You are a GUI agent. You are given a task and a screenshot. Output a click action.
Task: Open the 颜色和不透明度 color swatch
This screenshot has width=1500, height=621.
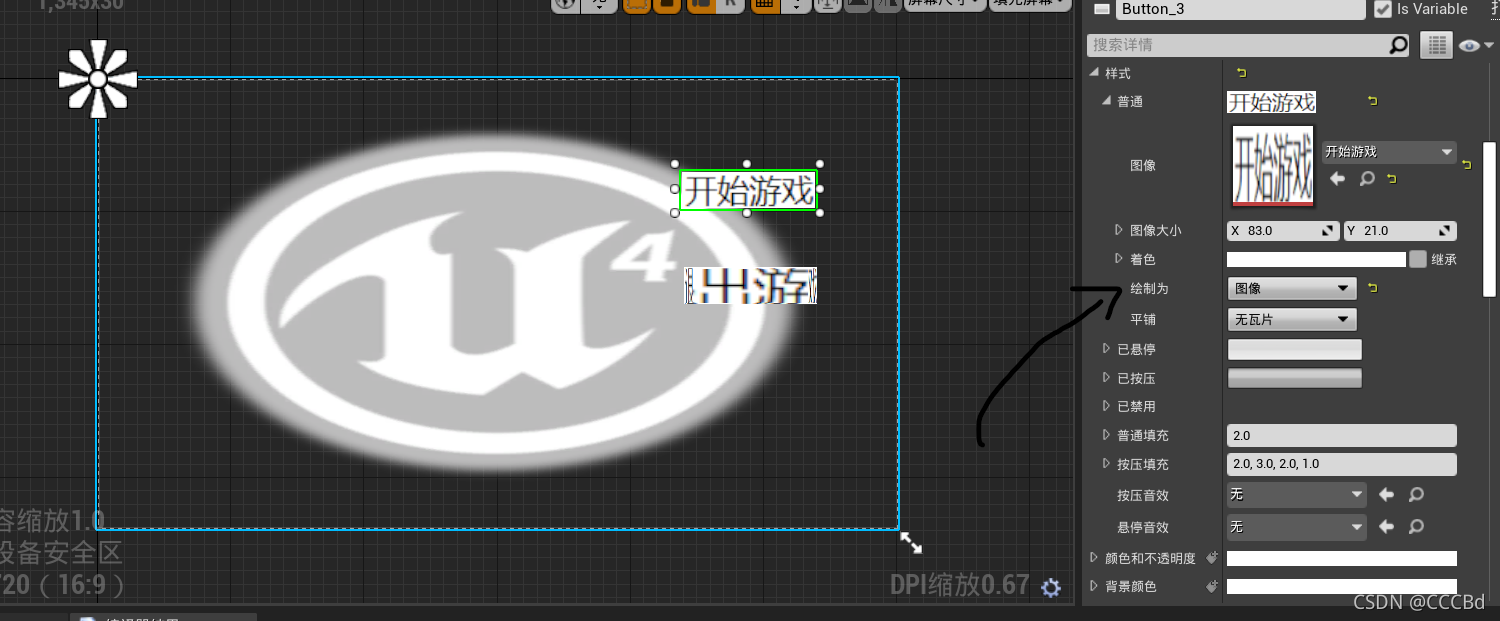point(1342,558)
